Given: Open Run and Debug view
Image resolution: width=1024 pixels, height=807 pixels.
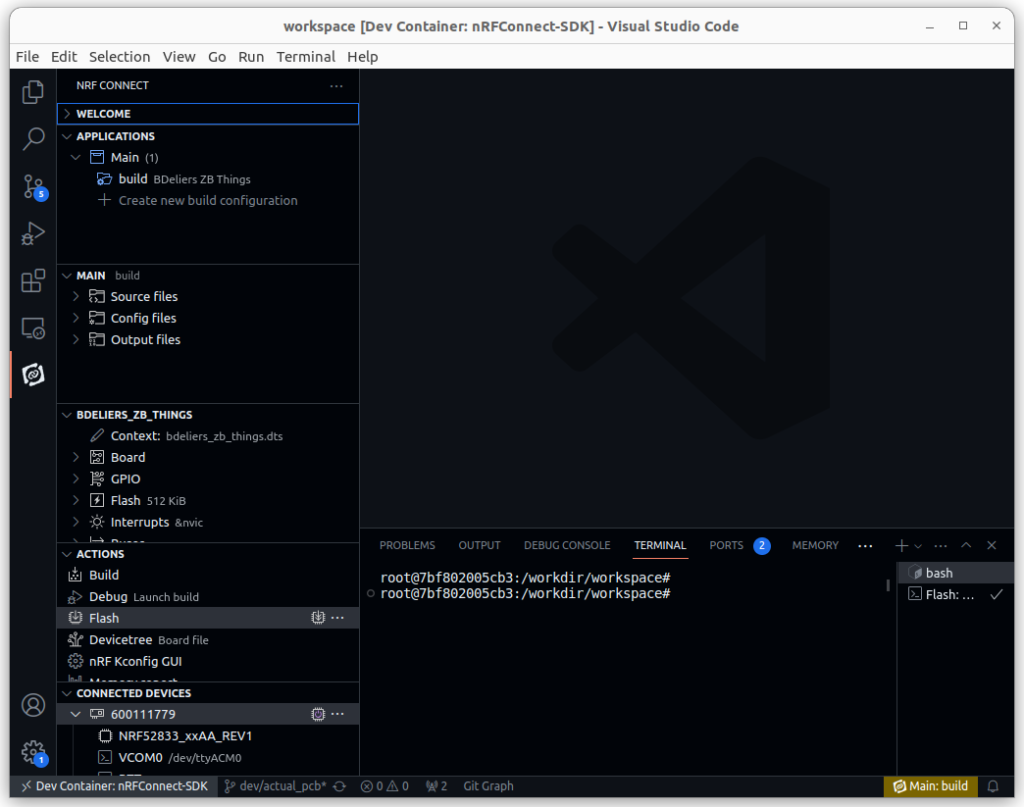Looking at the screenshot, I should click(x=33, y=234).
